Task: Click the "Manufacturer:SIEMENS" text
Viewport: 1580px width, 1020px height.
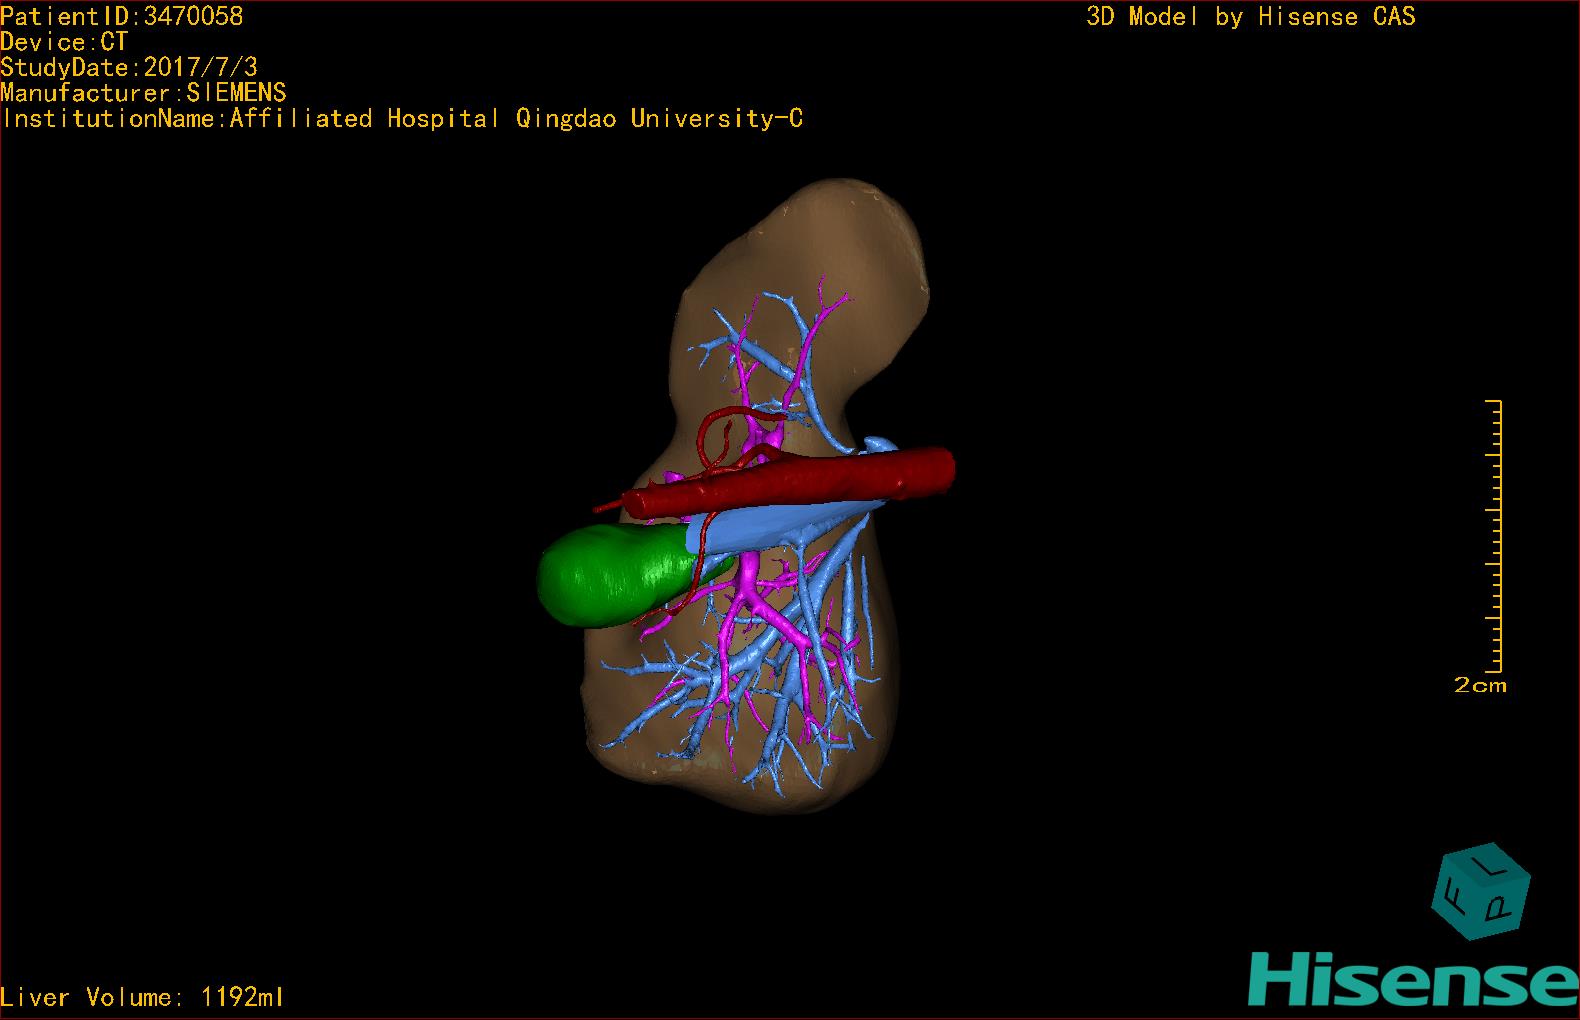Action: 144,93
